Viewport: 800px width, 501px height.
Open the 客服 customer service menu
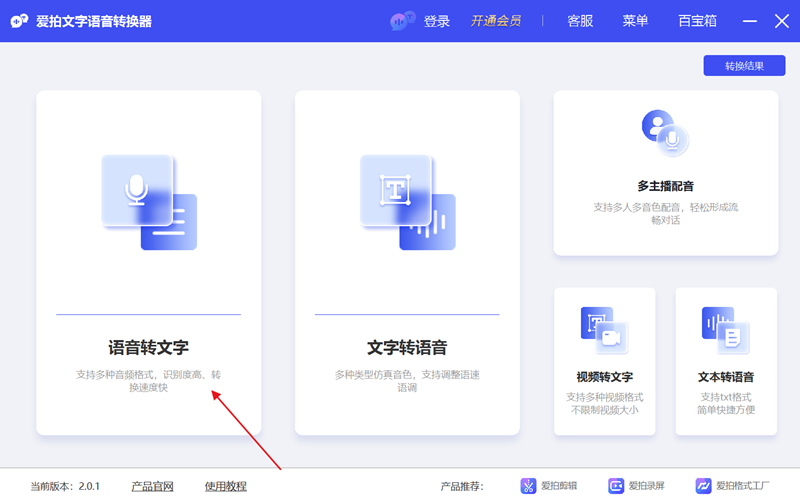[x=580, y=21]
